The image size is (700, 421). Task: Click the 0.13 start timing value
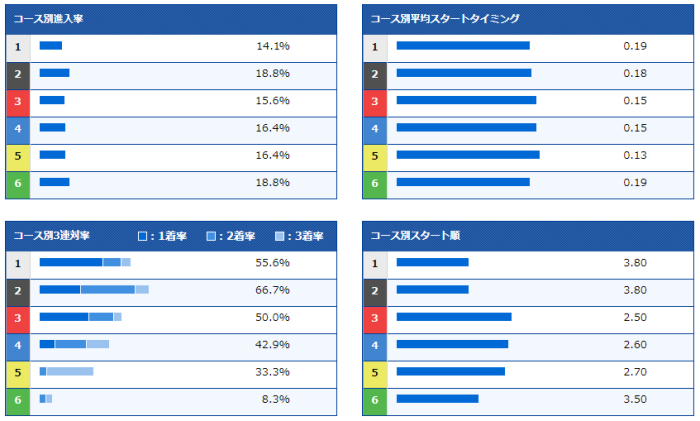635,155
